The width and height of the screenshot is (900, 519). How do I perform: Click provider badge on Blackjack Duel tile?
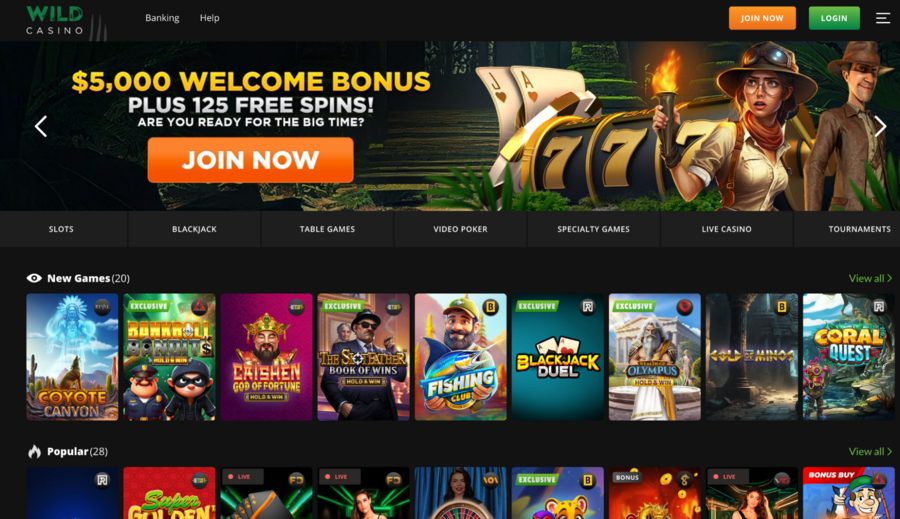pos(587,307)
